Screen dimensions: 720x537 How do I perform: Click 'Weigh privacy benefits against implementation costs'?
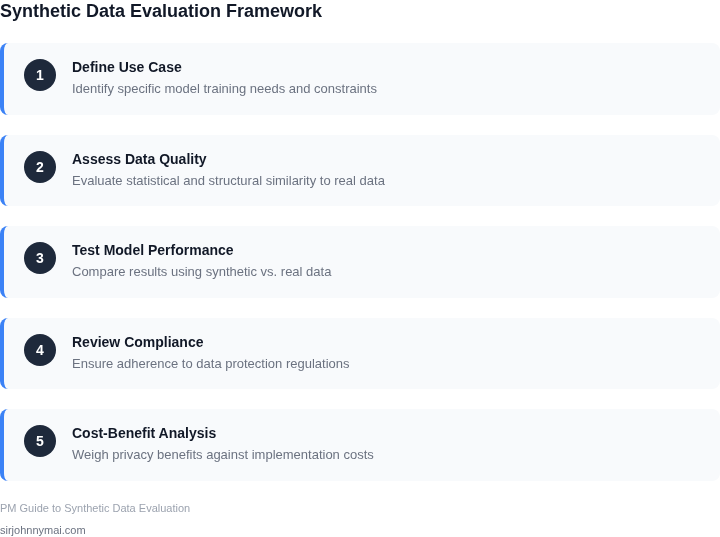pos(223,455)
